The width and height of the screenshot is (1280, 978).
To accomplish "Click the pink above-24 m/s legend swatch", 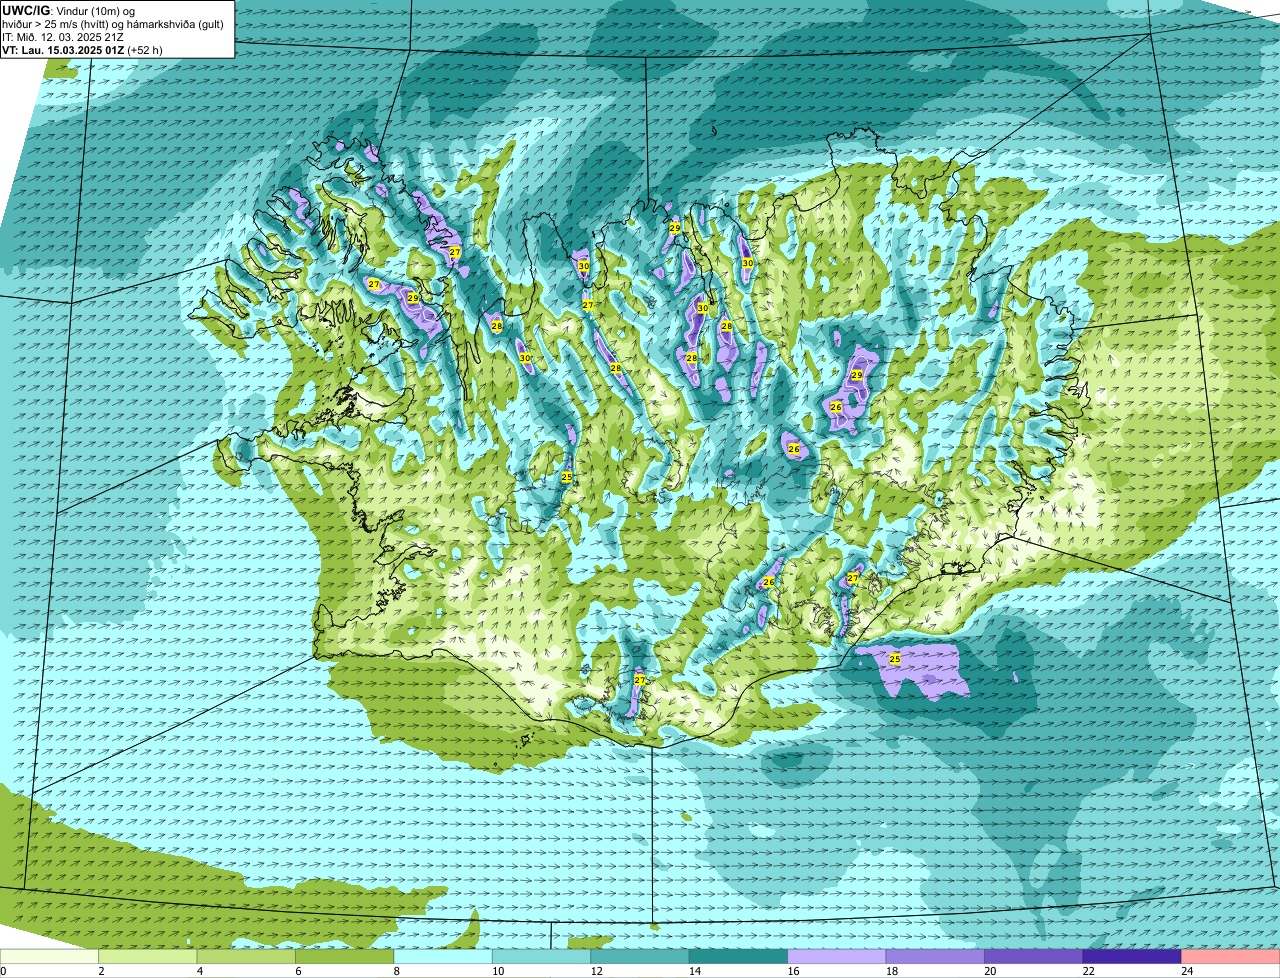I will pyautogui.click(x=1230, y=956).
